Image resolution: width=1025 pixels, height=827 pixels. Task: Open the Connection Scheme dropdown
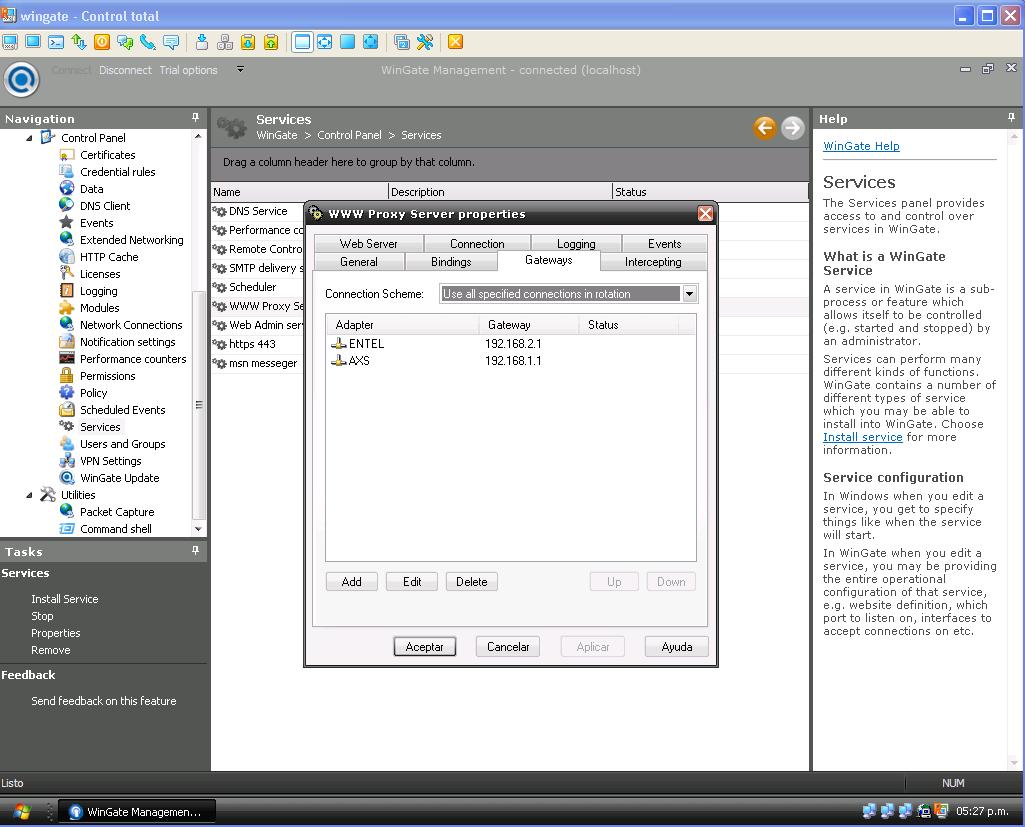point(690,294)
